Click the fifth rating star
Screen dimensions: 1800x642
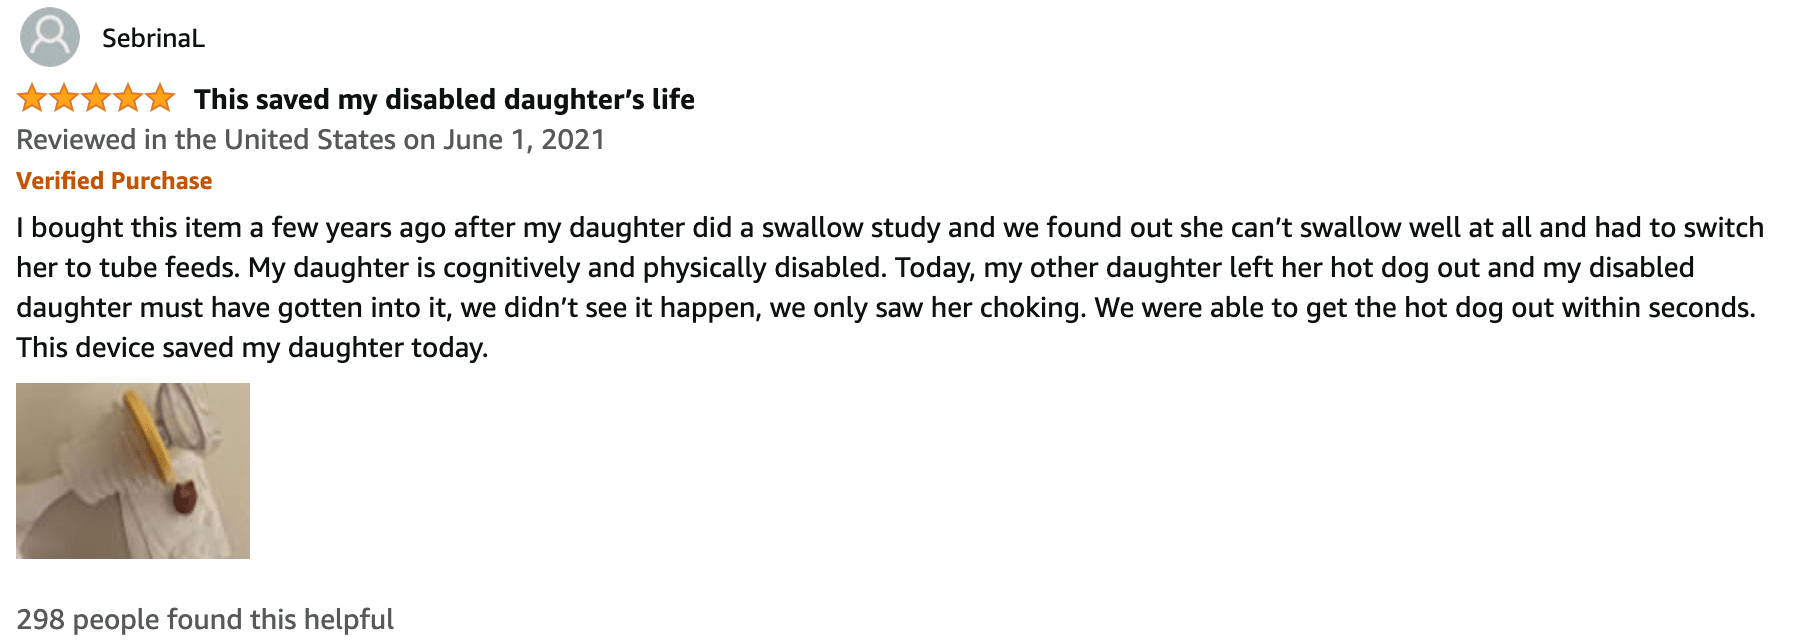(160, 98)
